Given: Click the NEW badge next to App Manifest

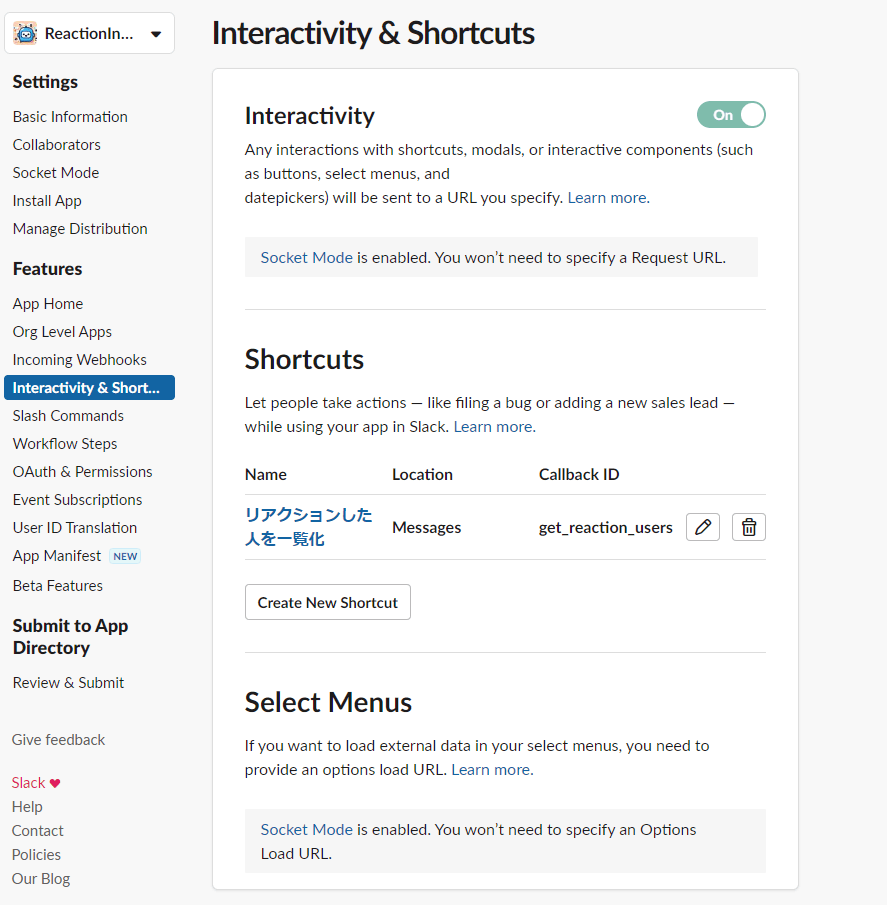Looking at the screenshot, I should 125,556.
